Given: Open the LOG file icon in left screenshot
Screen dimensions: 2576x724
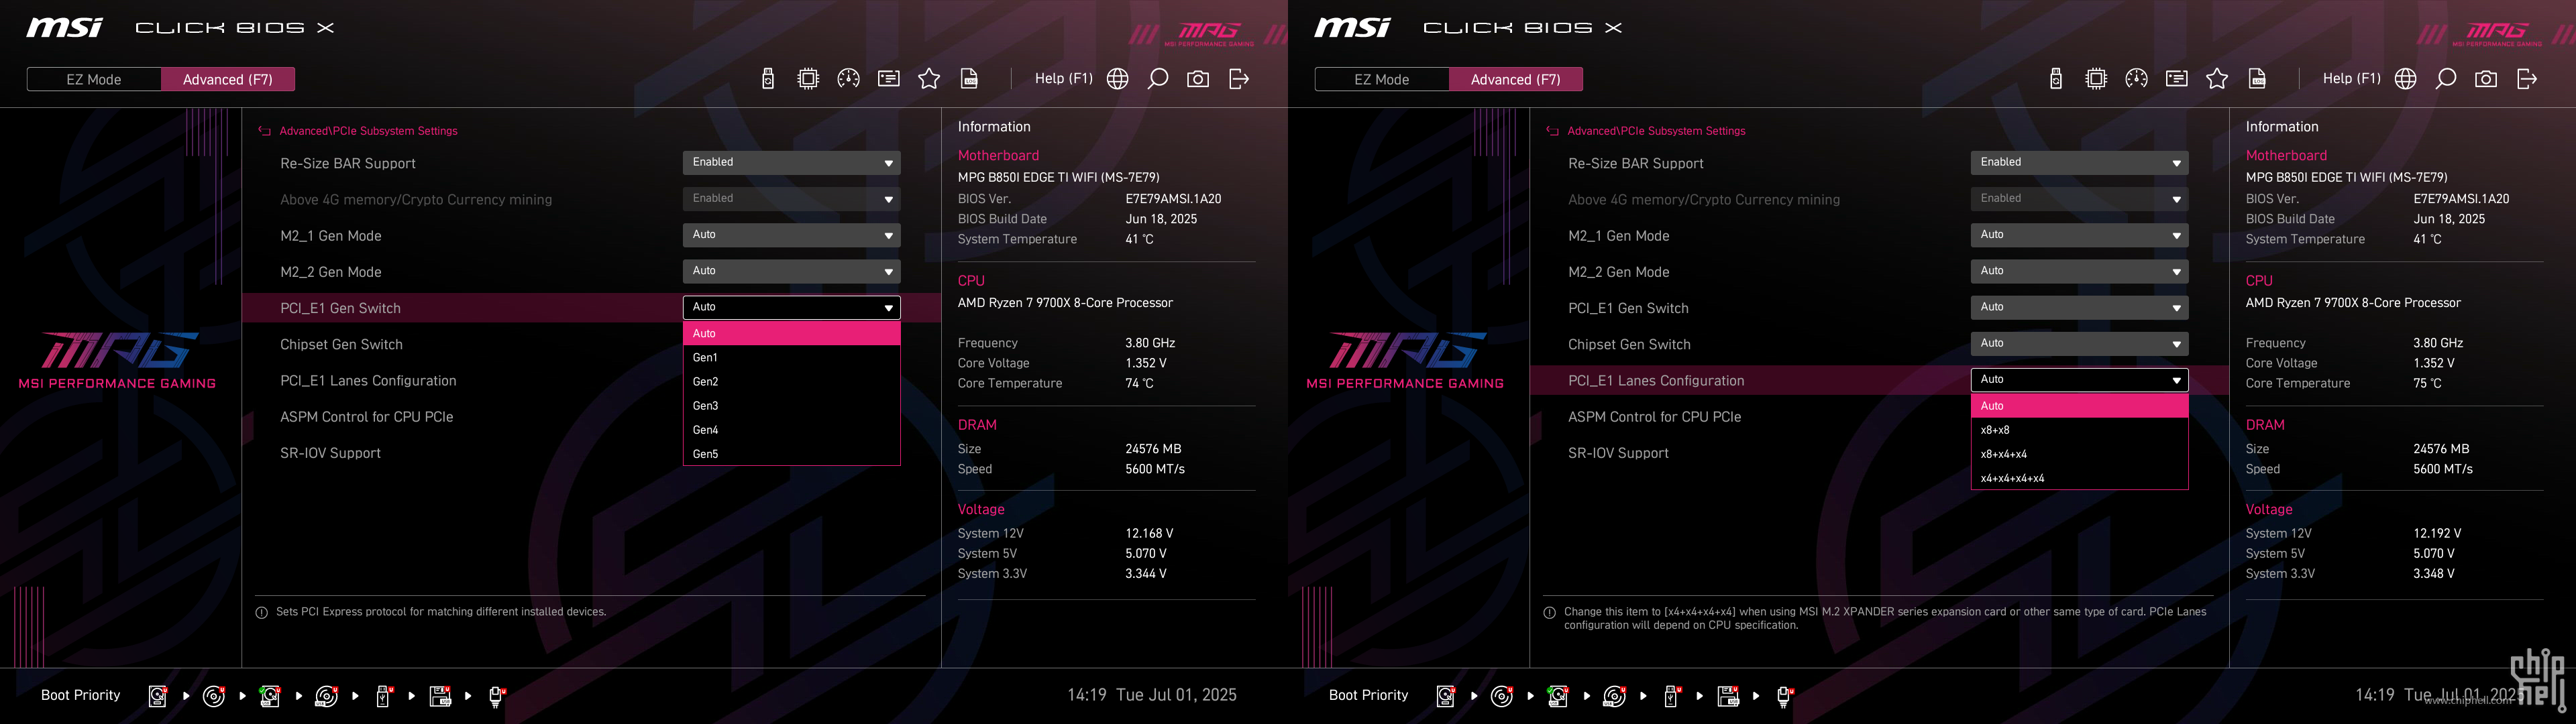Looking at the screenshot, I should 969,79.
